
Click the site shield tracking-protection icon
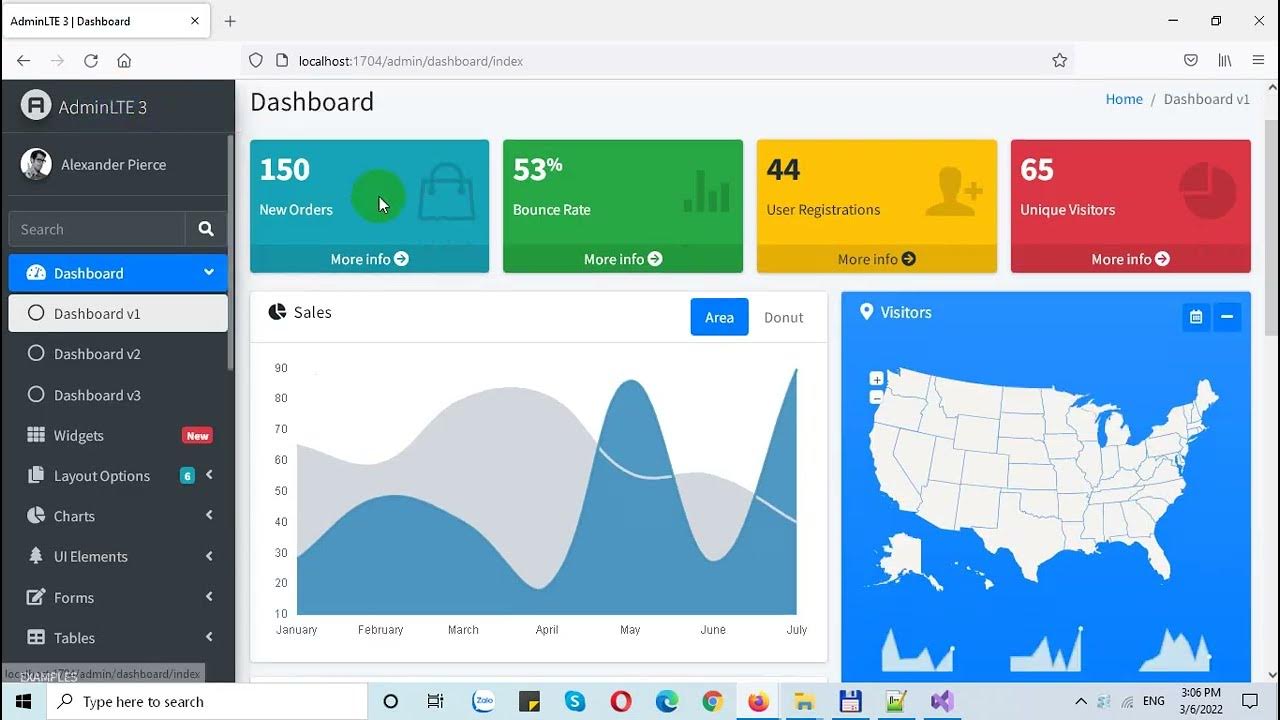pyautogui.click(x=256, y=61)
